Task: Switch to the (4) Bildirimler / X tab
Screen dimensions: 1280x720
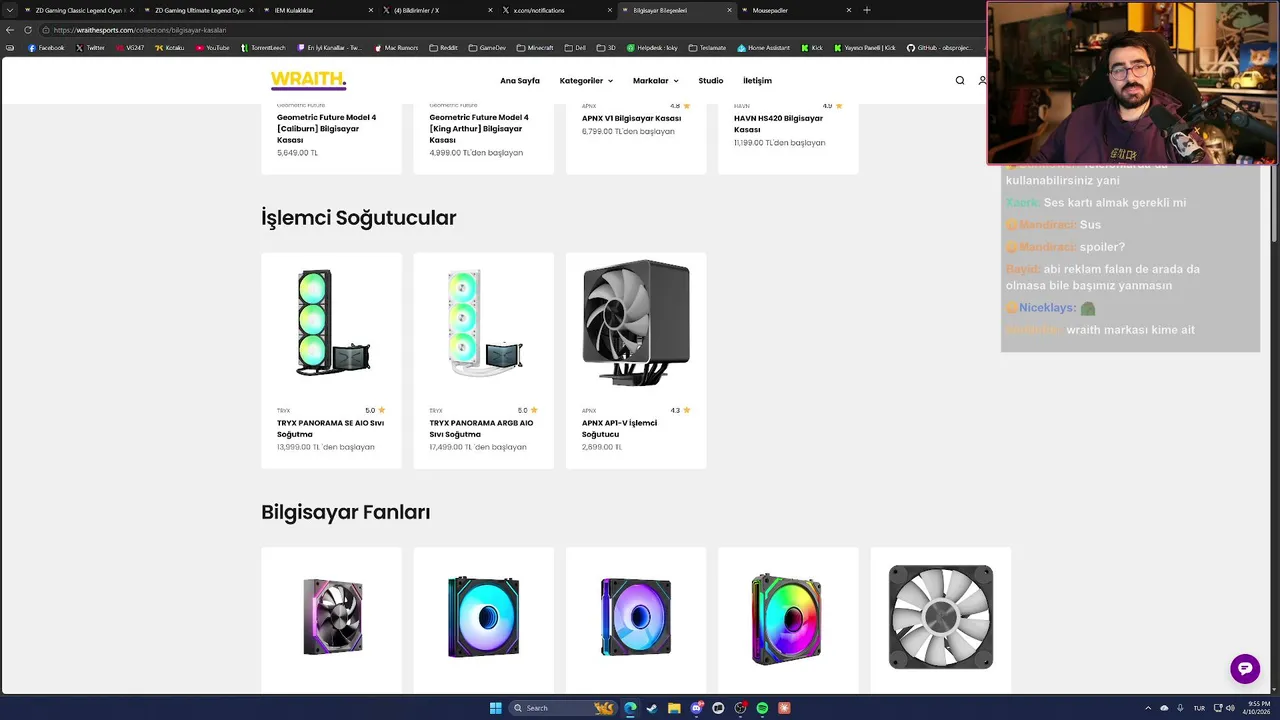Action: click(438, 10)
